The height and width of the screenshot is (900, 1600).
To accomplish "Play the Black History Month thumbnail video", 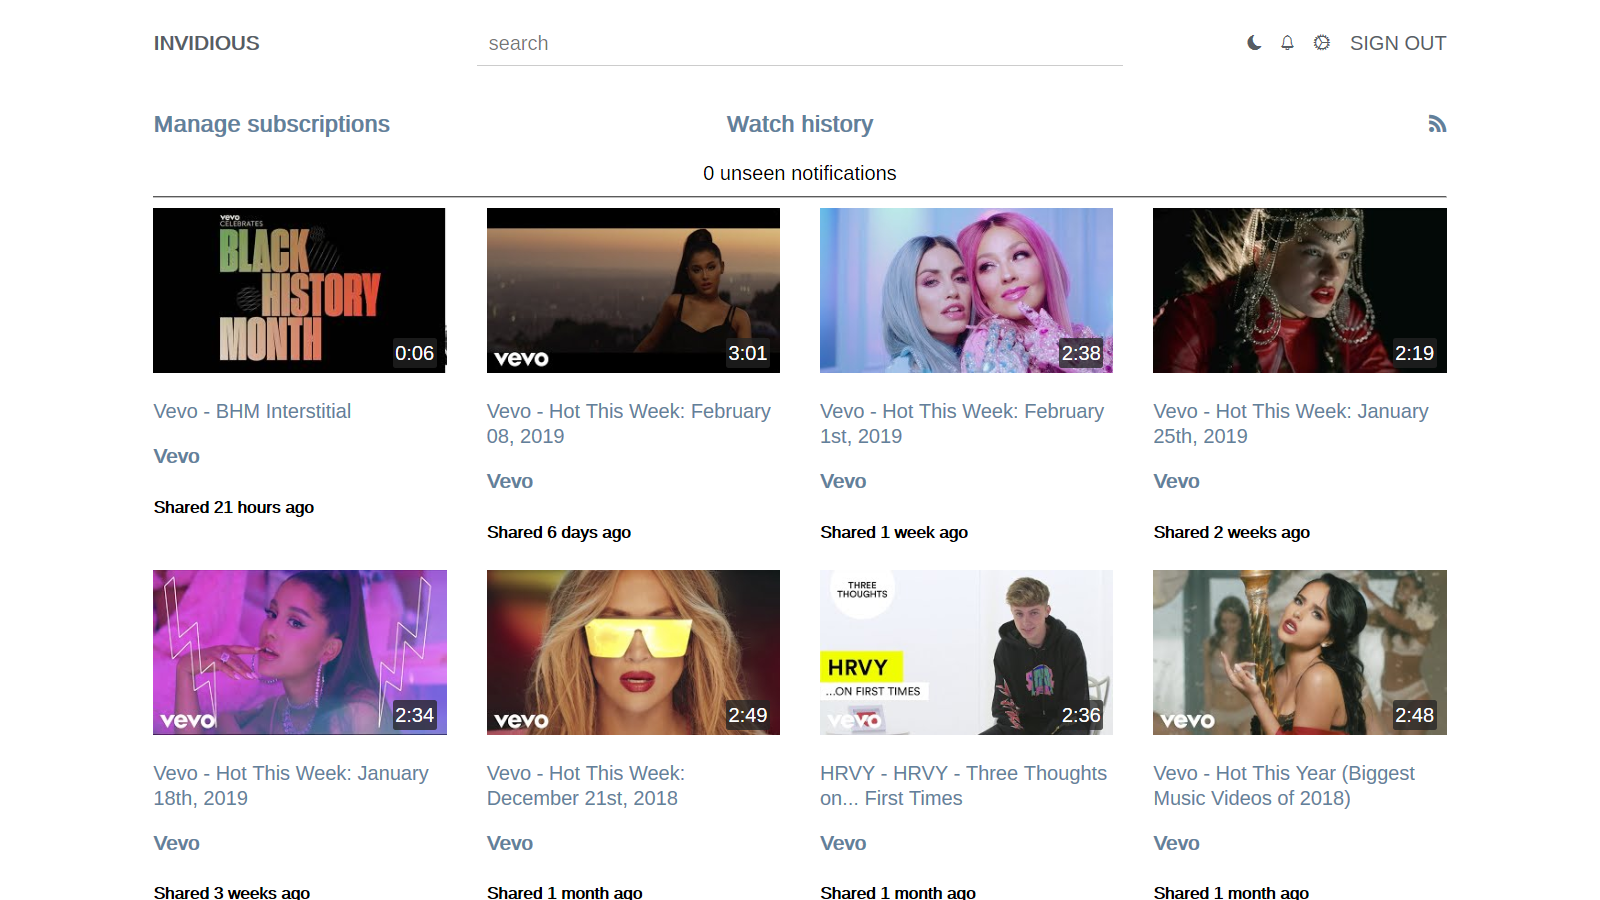I will coord(299,290).
